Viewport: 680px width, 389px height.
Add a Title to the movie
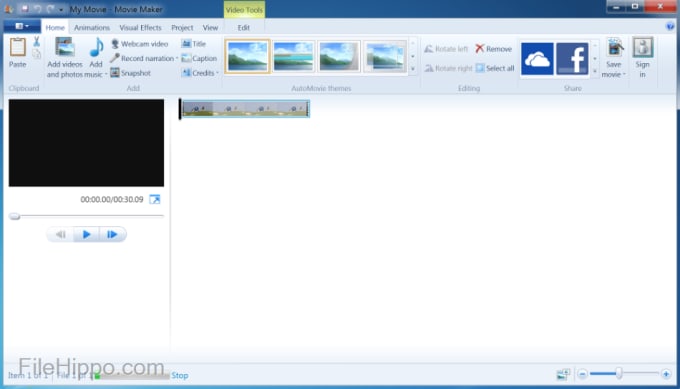[x=194, y=44]
